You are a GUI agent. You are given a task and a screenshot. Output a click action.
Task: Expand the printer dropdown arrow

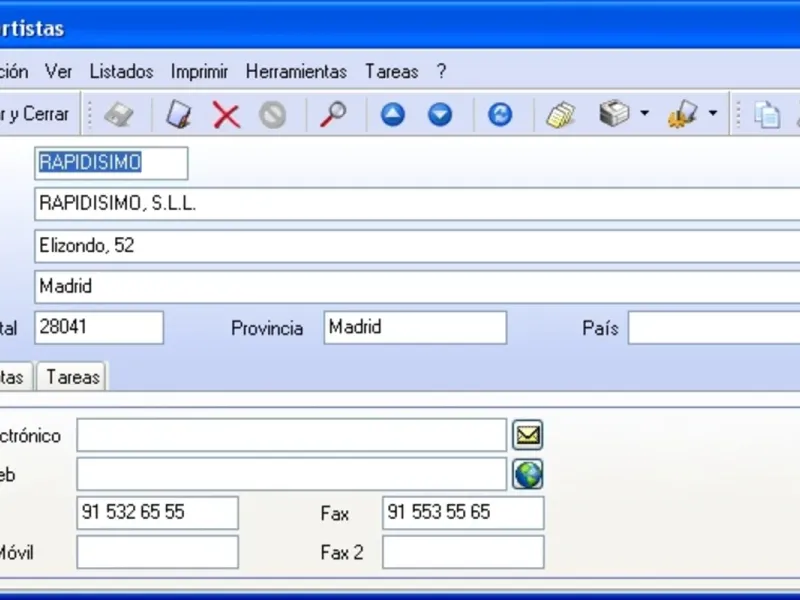(x=645, y=113)
